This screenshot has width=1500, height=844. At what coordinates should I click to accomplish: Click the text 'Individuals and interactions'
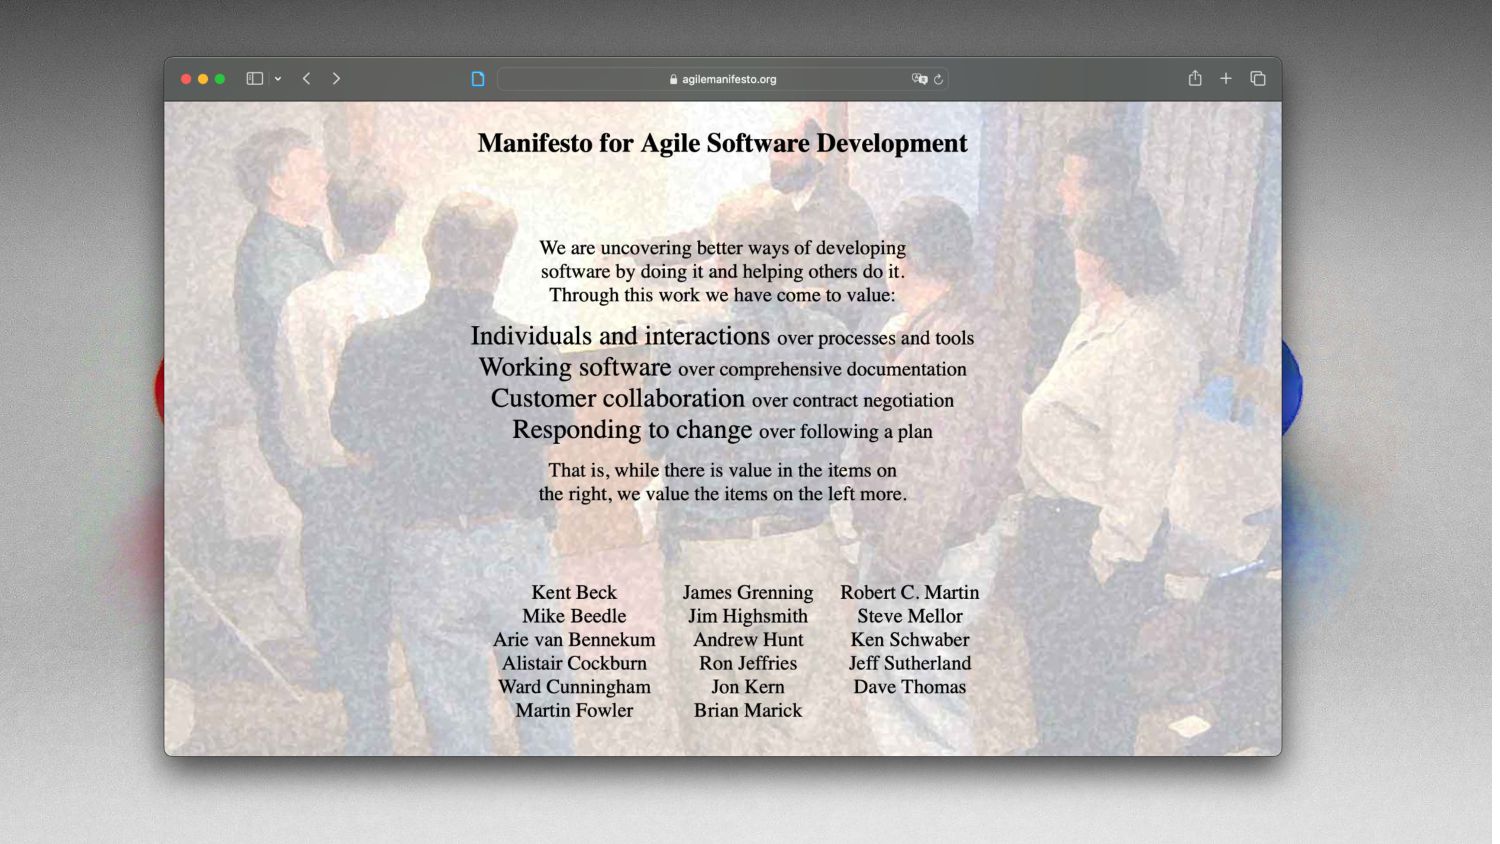(620, 336)
